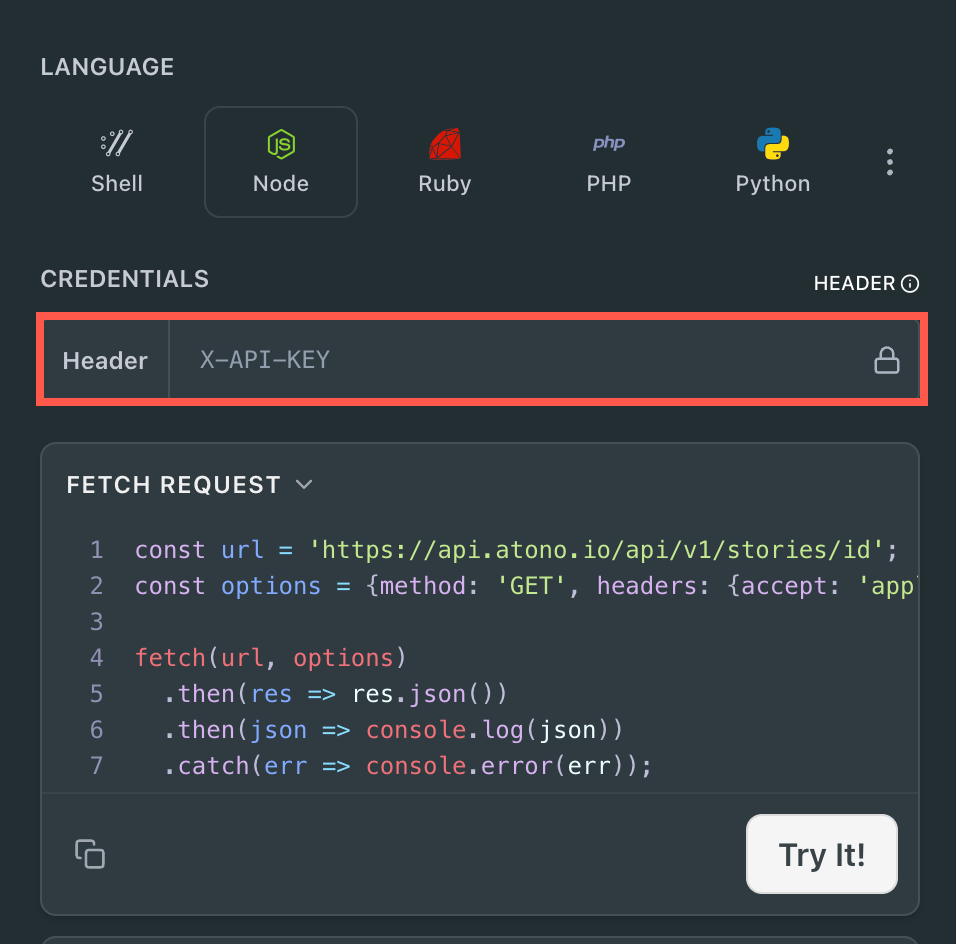This screenshot has height=944, width=956.
Task: Select the Python language option
Action: [x=772, y=162]
